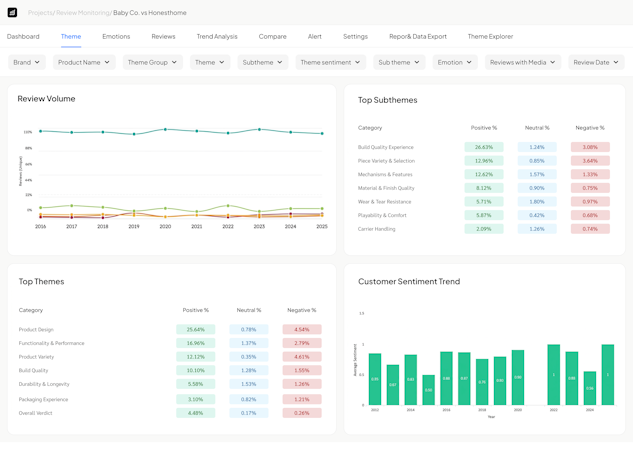Open the Emotions tab
This screenshot has height=450, width=633.
click(x=116, y=36)
